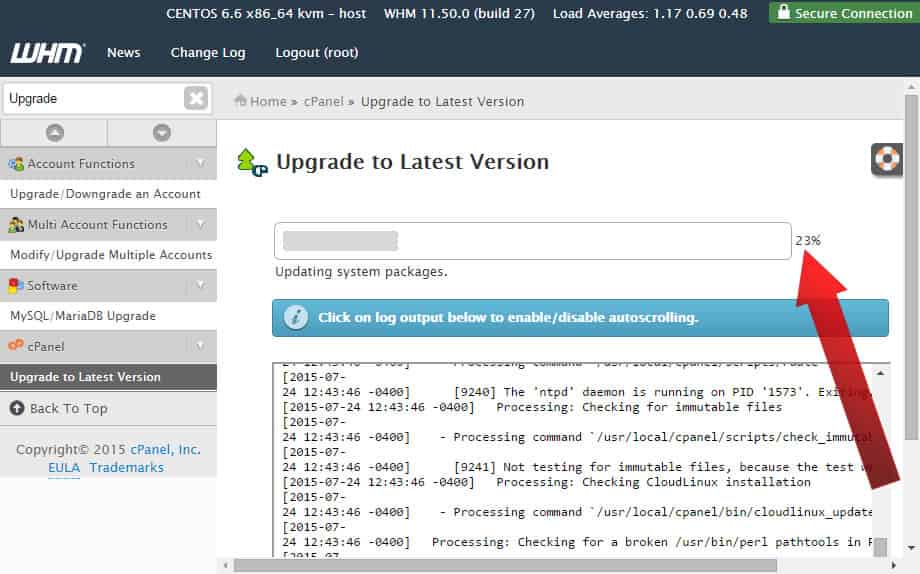Click Back To Top link

pyautogui.click(x=69, y=408)
